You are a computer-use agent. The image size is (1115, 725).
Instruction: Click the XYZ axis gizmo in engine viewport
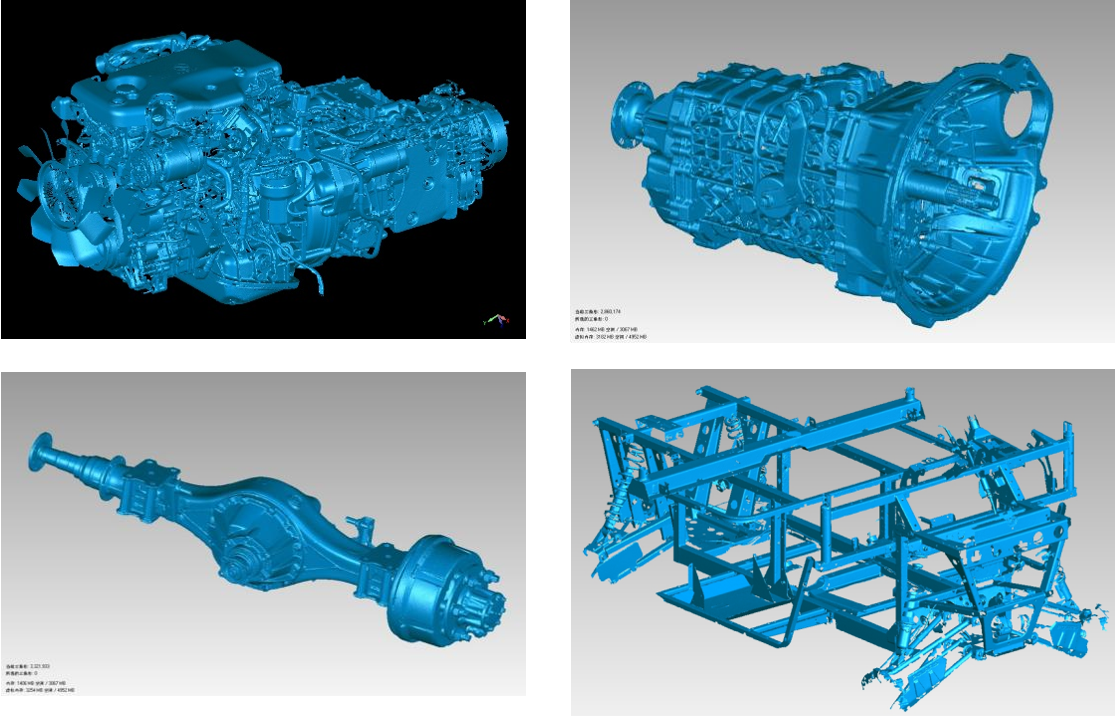point(498,320)
